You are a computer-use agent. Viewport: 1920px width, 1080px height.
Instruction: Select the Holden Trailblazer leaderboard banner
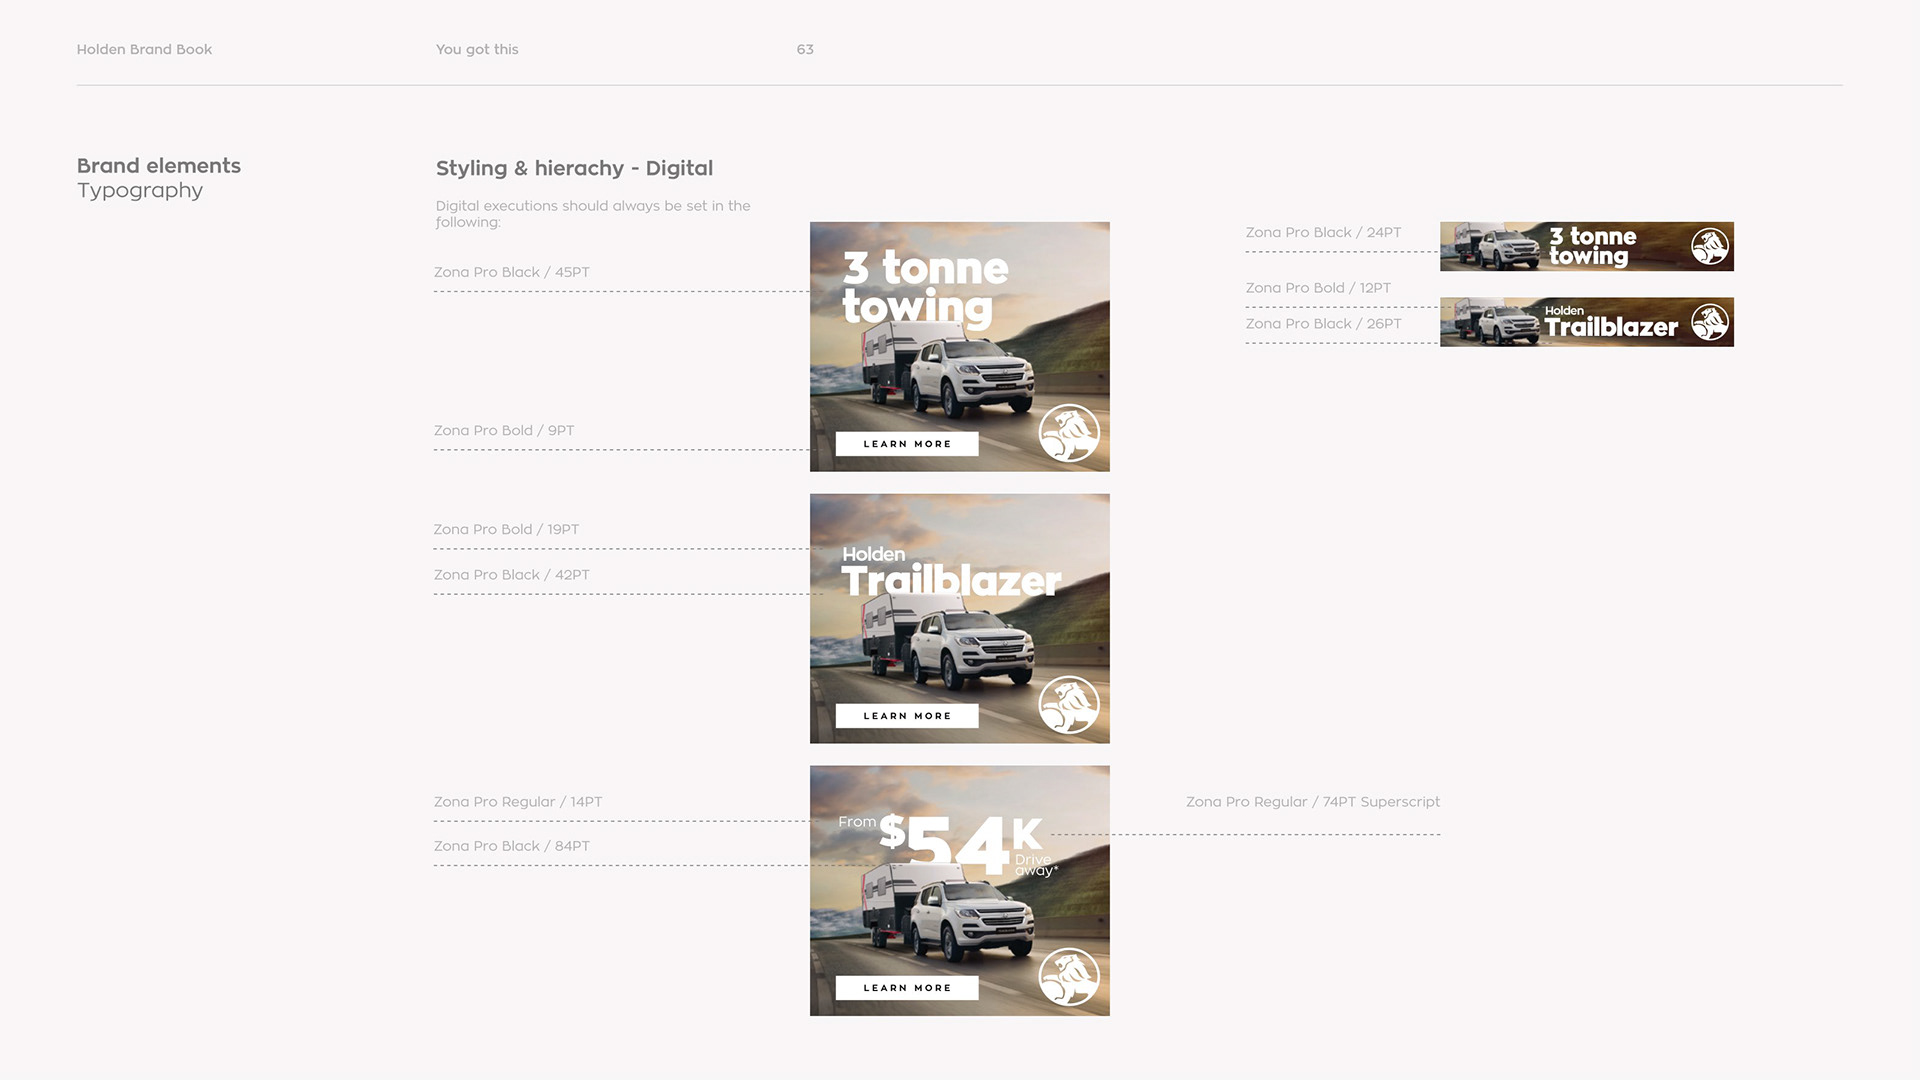pos(1586,322)
